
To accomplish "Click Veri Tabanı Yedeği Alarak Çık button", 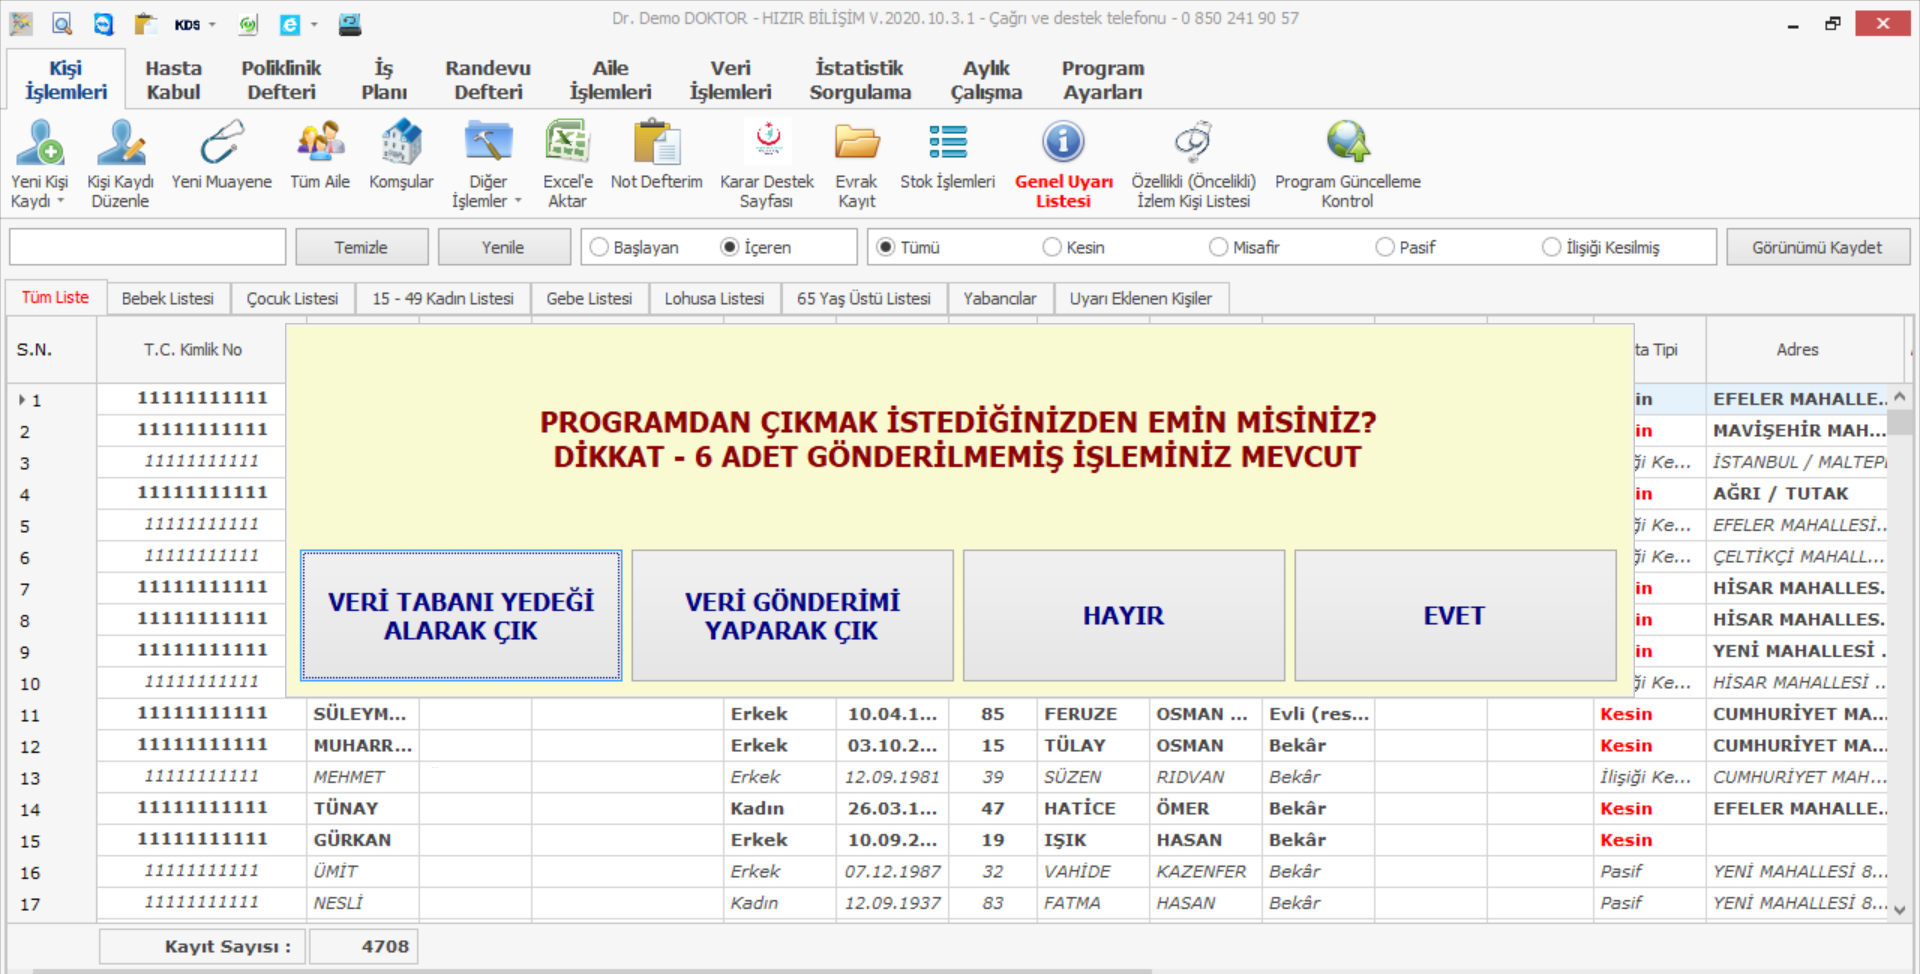I will pyautogui.click(x=461, y=616).
